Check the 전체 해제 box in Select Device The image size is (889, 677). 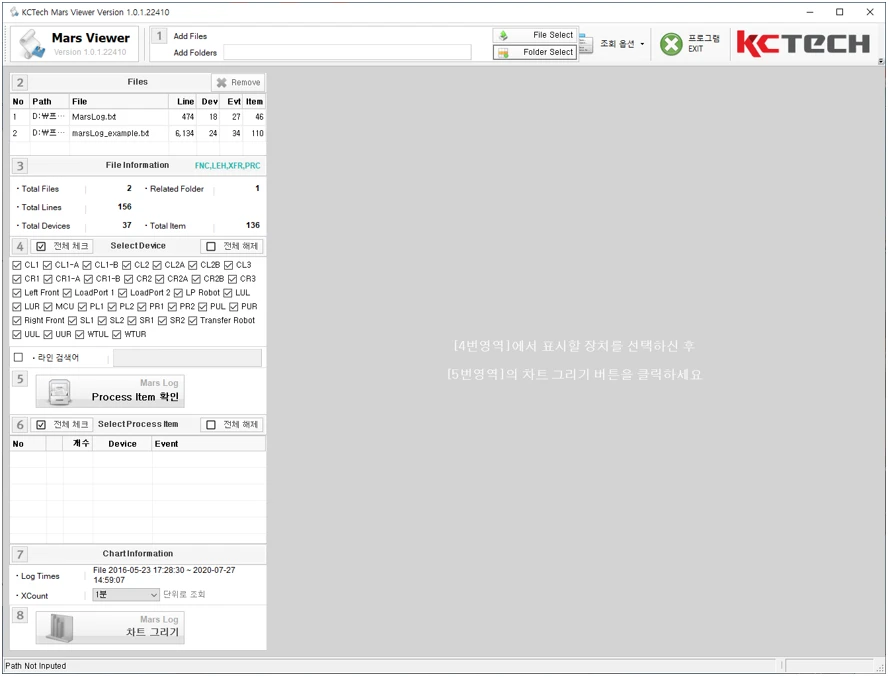pos(211,247)
